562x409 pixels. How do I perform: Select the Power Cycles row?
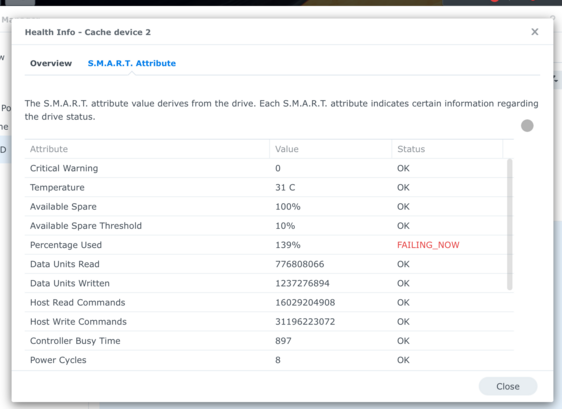(266, 360)
